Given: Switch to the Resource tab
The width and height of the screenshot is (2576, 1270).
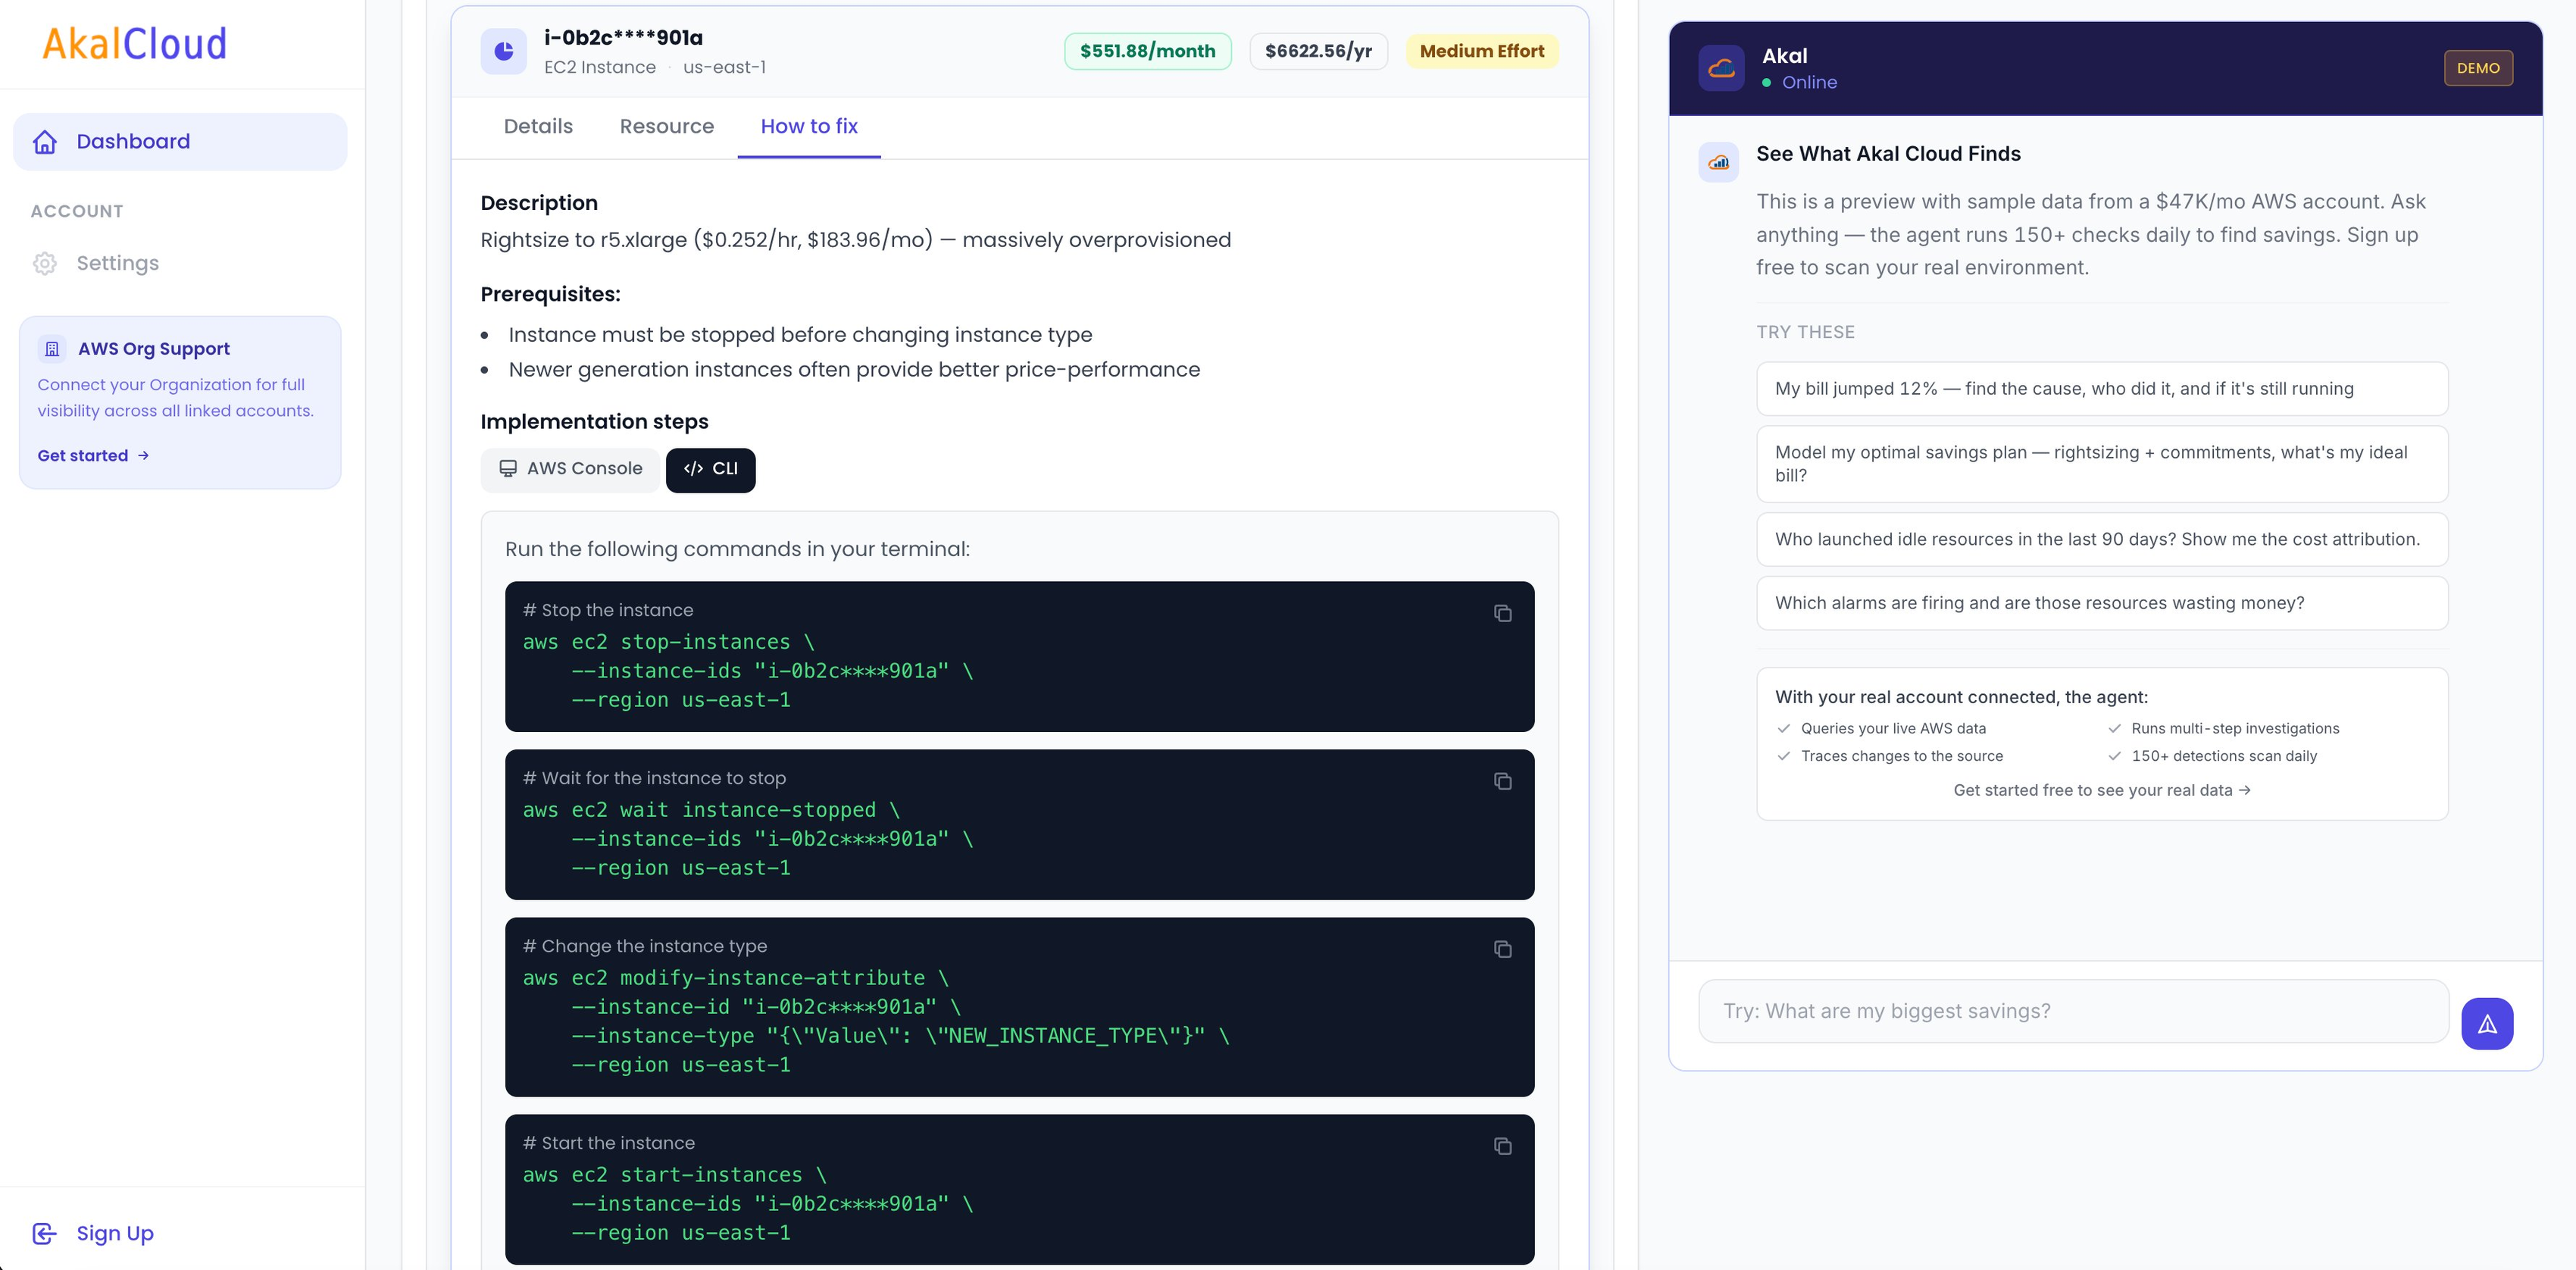Looking at the screenshot, I should coord(667,126).
